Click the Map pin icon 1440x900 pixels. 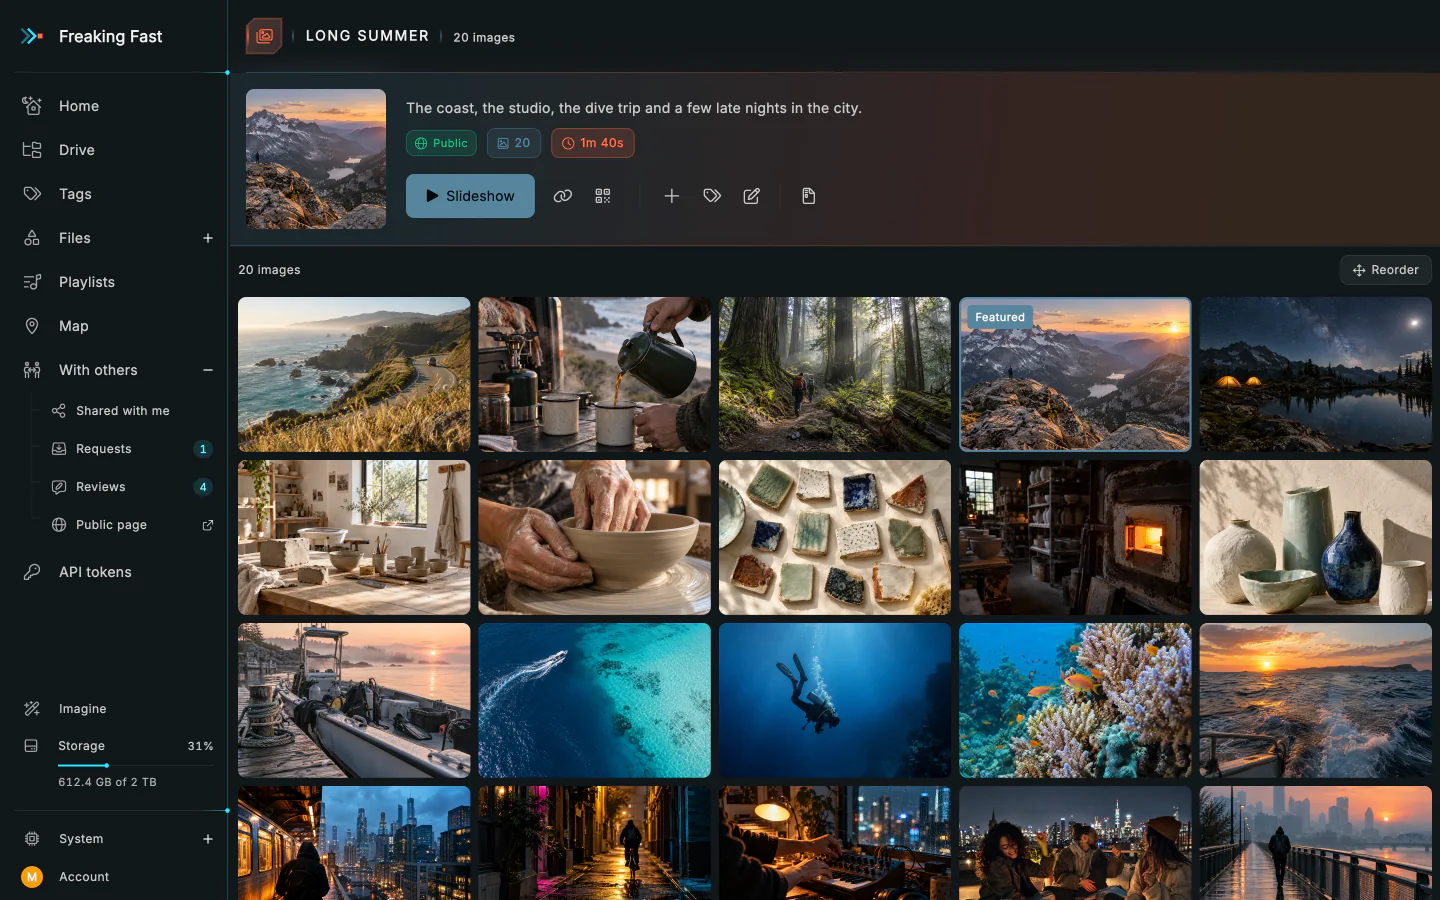[32, 326]
